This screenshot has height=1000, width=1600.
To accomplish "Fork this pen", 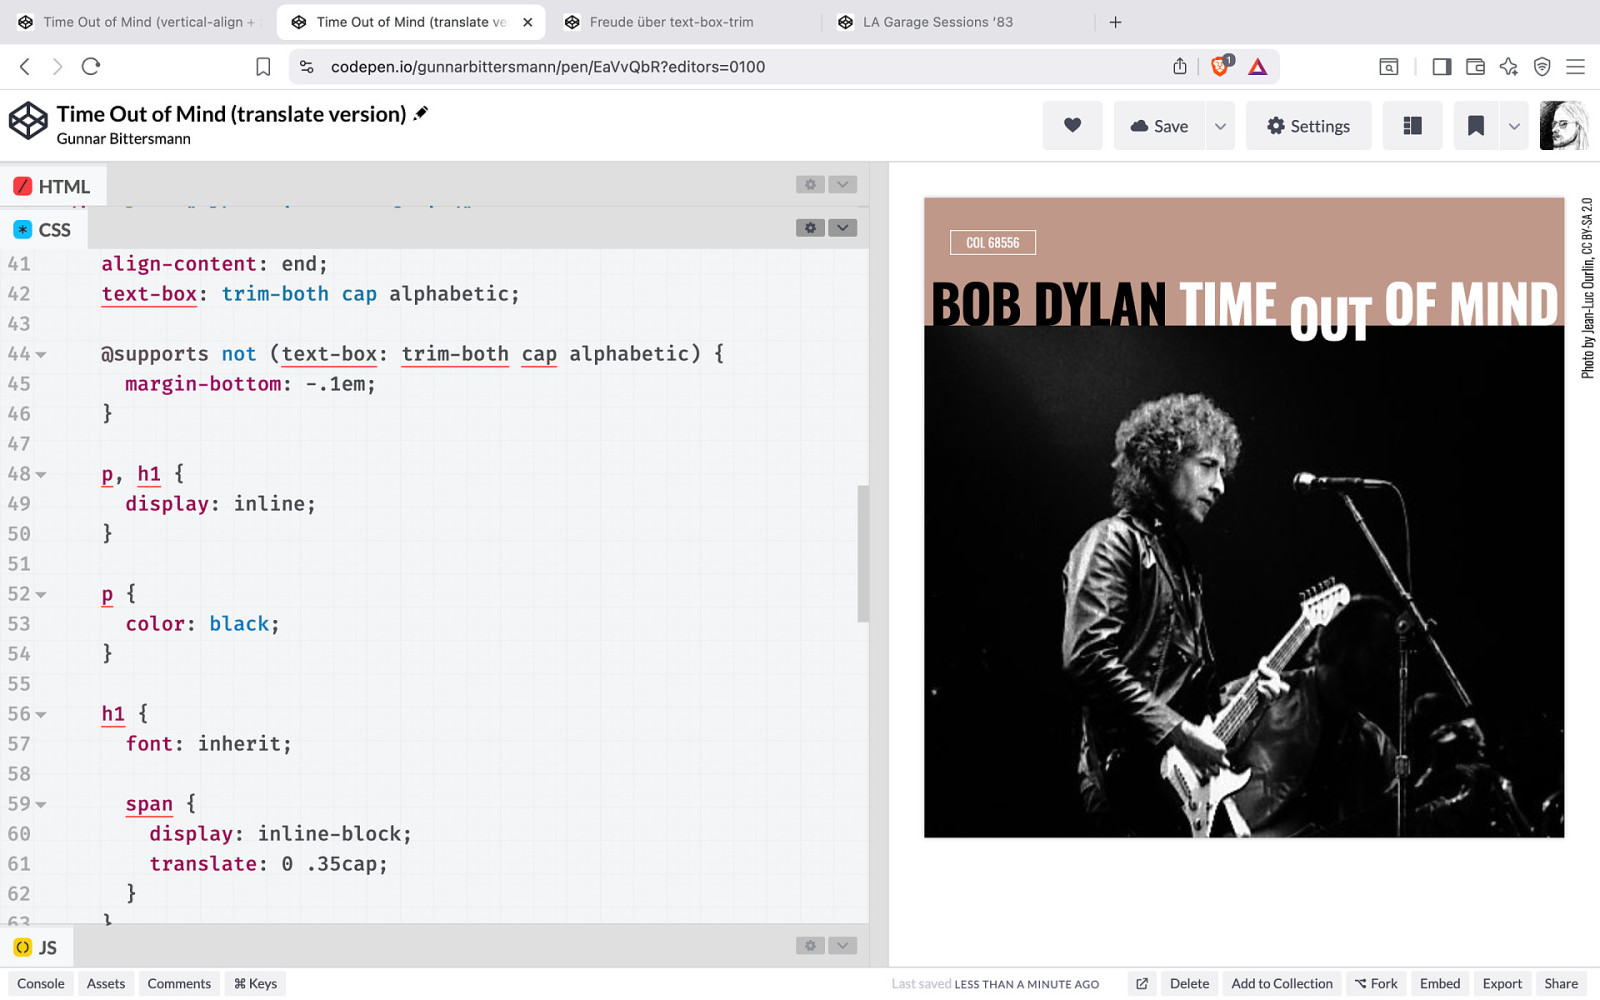I will 1376,984.
